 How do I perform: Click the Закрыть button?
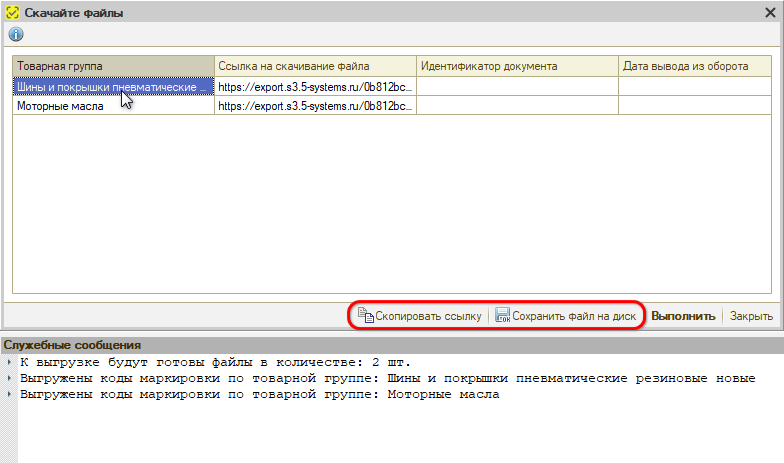pos(751,316)
